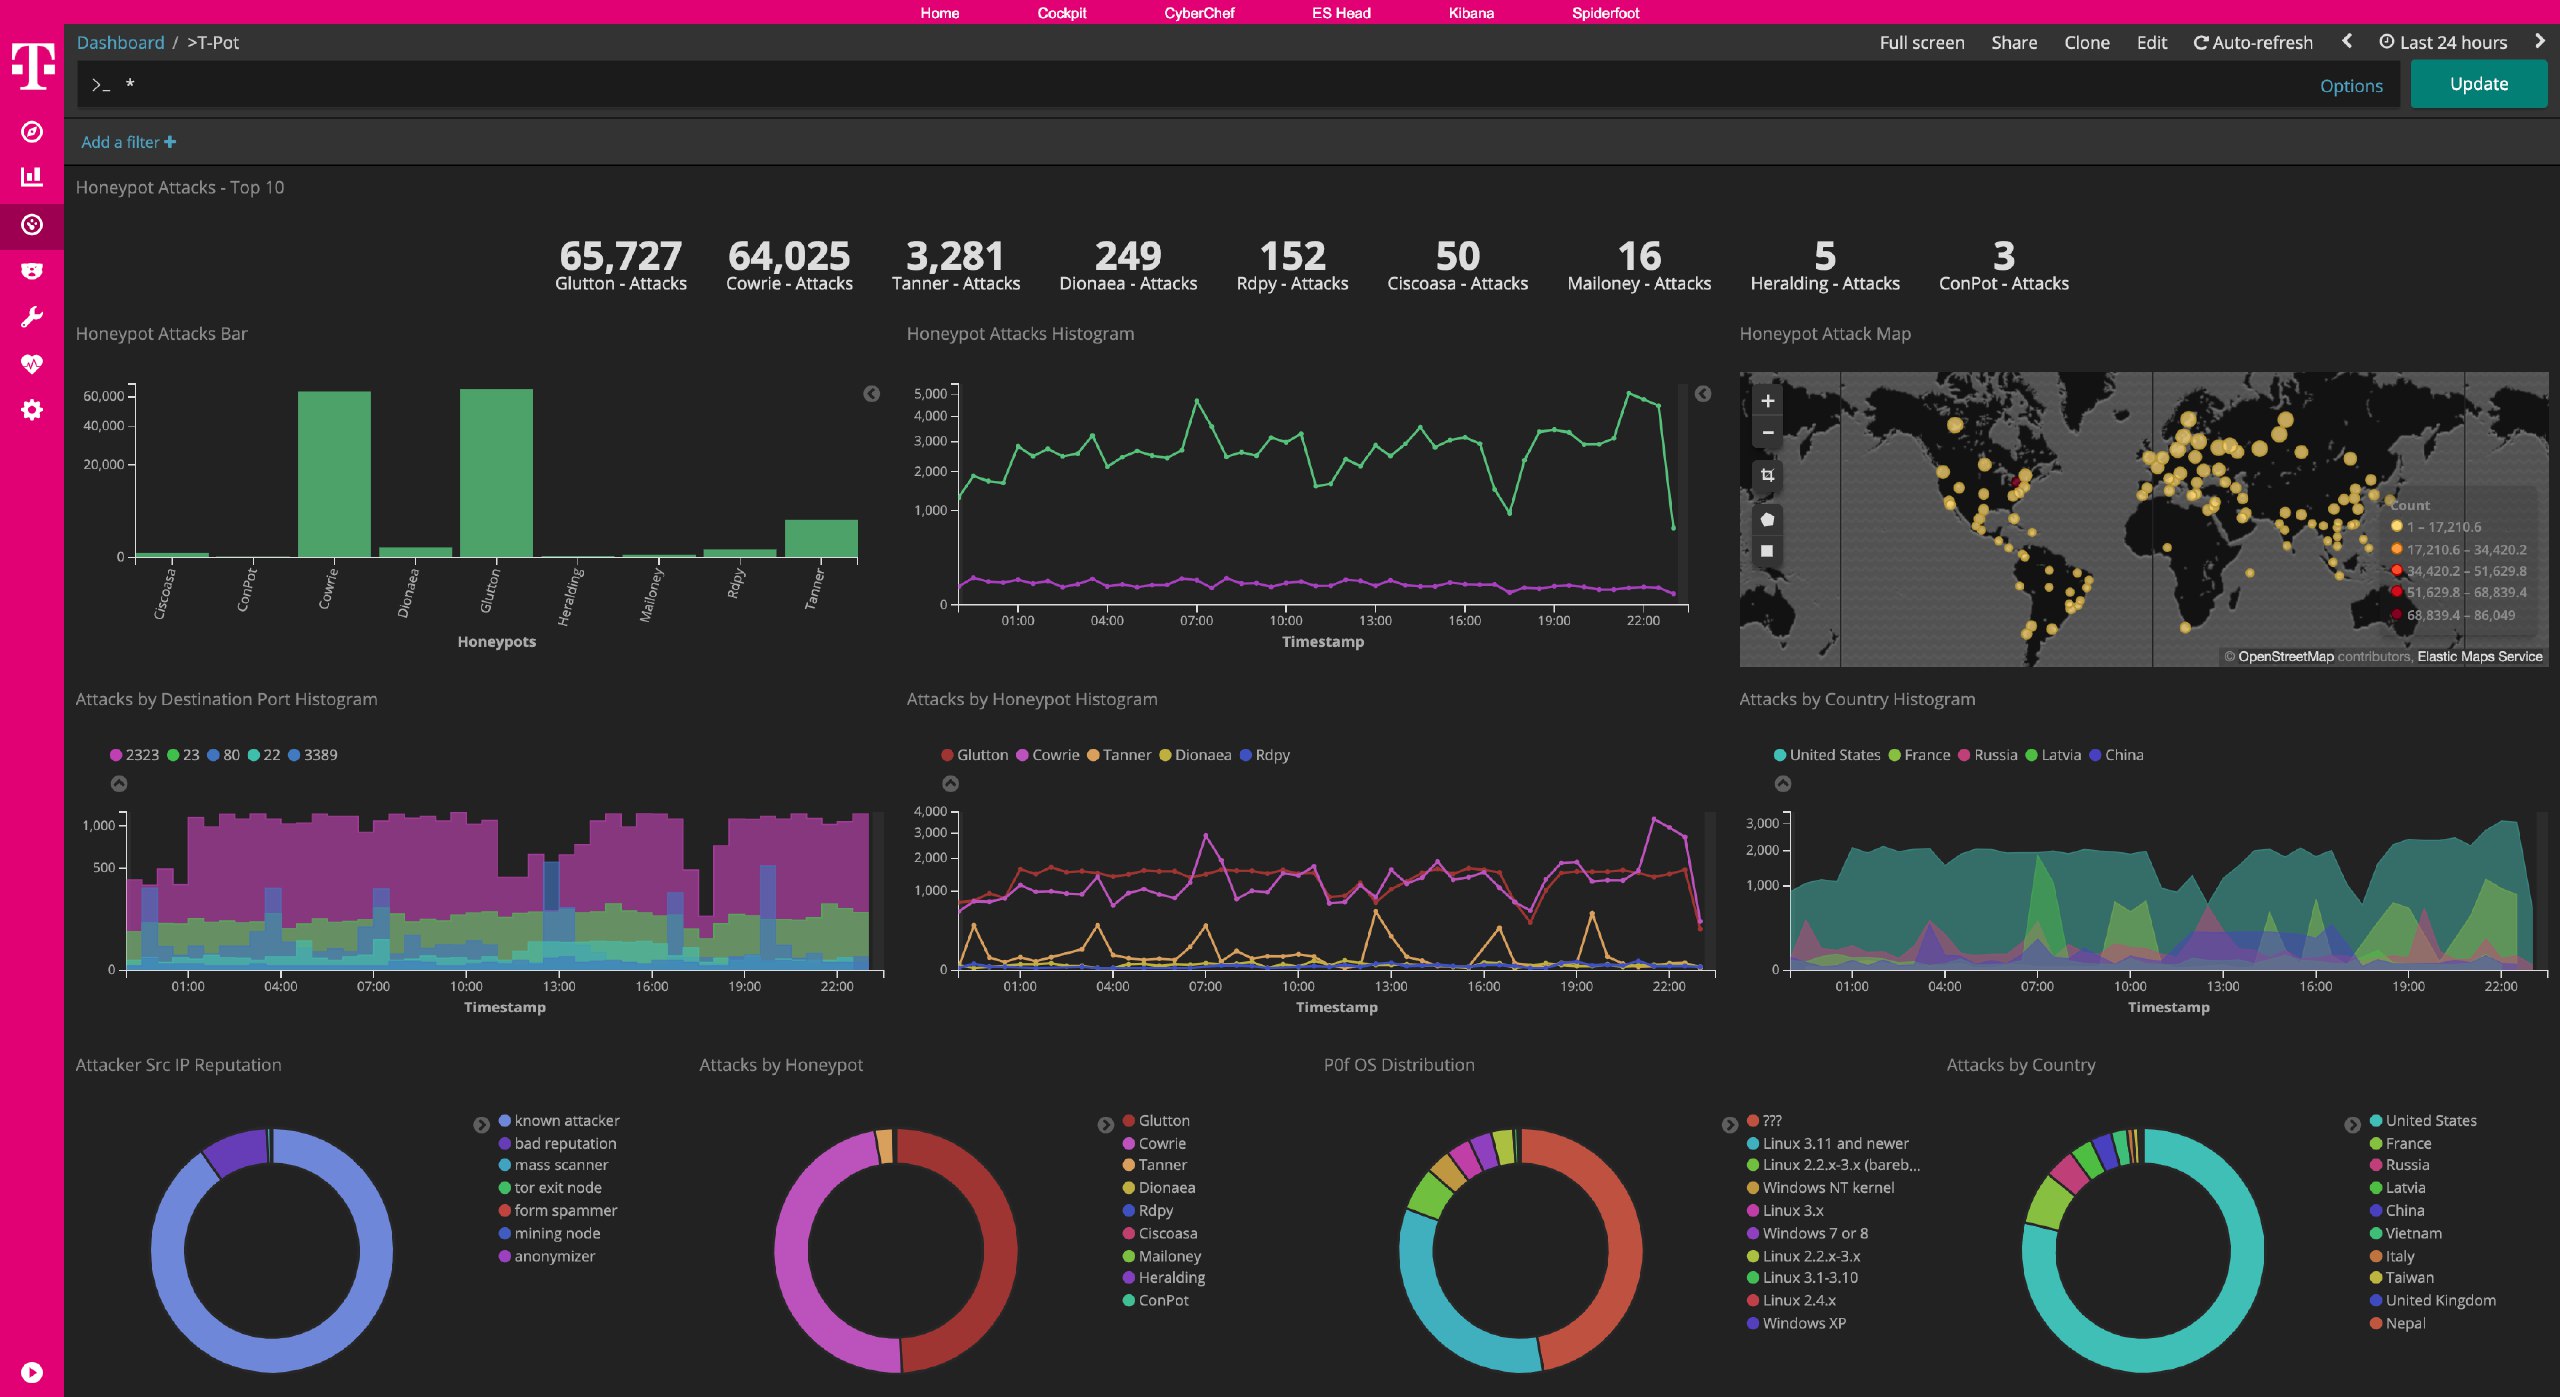Viewport: 2560px width, 1397px height.
Task: Open the Monitoring heartbeat icon
Action: 32,364
